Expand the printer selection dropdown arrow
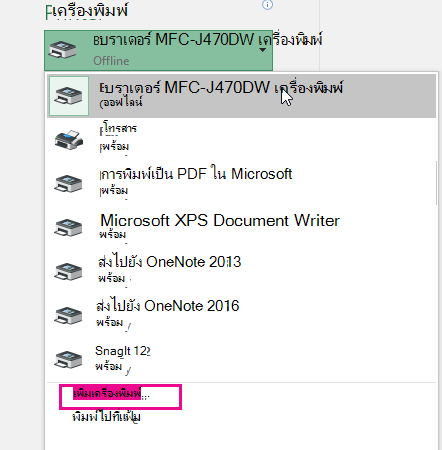442x450 pixels. (262, 50)
